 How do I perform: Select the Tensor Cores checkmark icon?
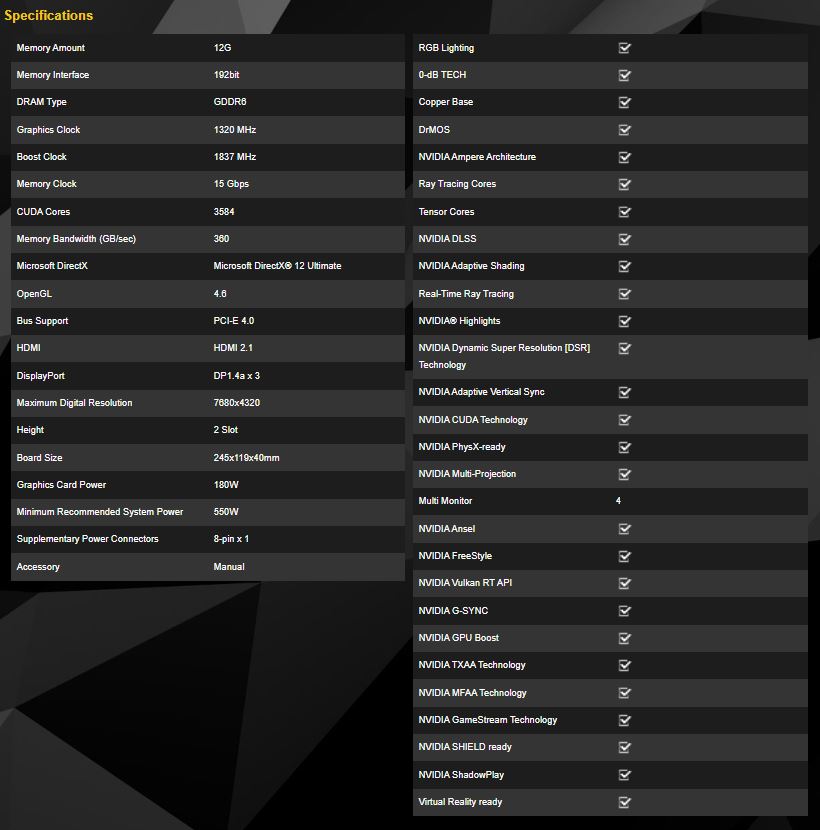pyautogui.click(x=625, y=212)
